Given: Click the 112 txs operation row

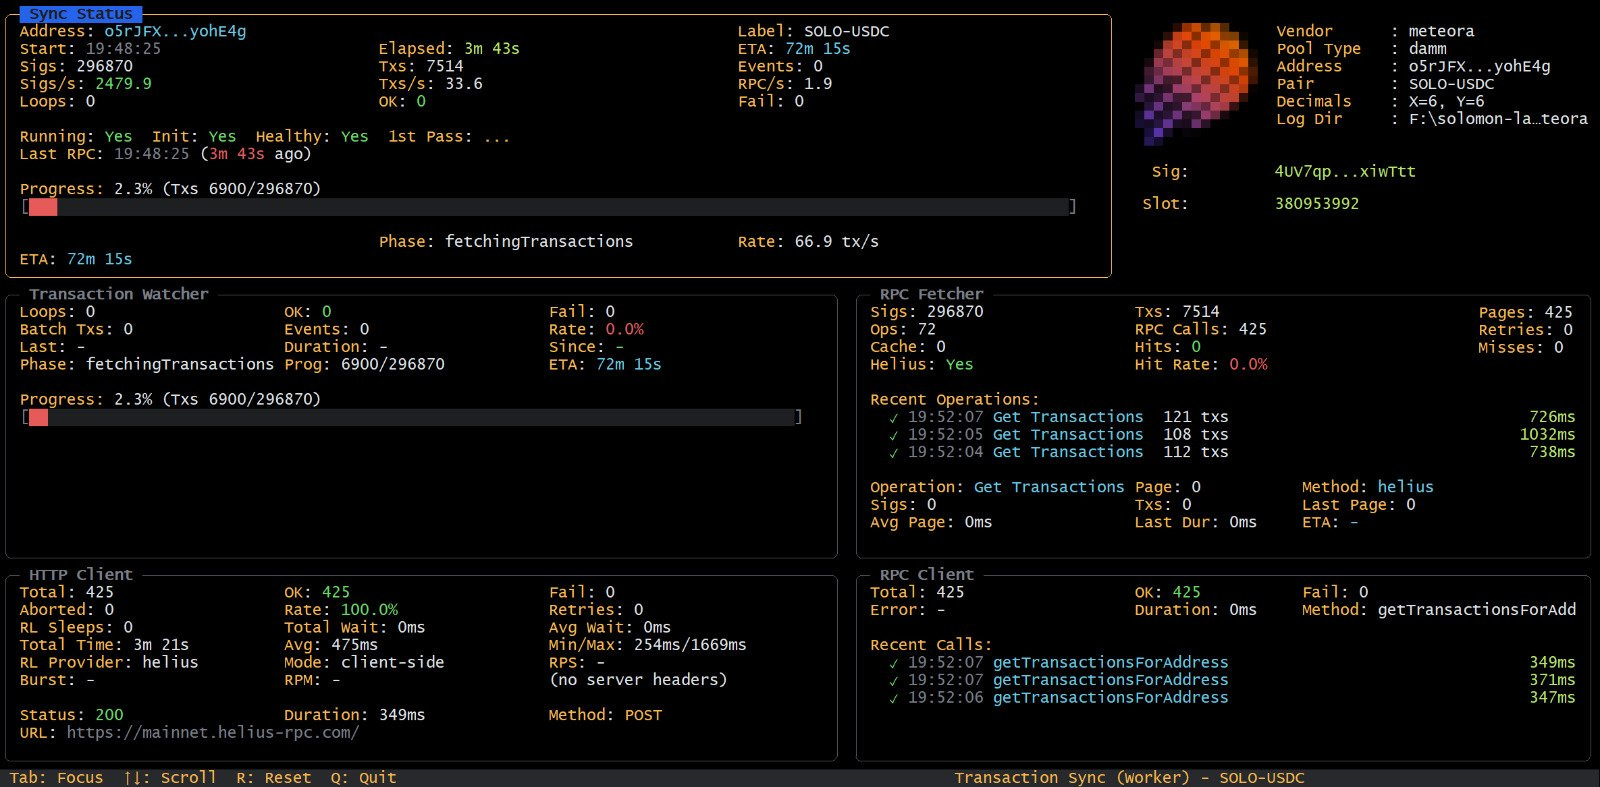Looking at the screenshot, I should (1232, 452).
